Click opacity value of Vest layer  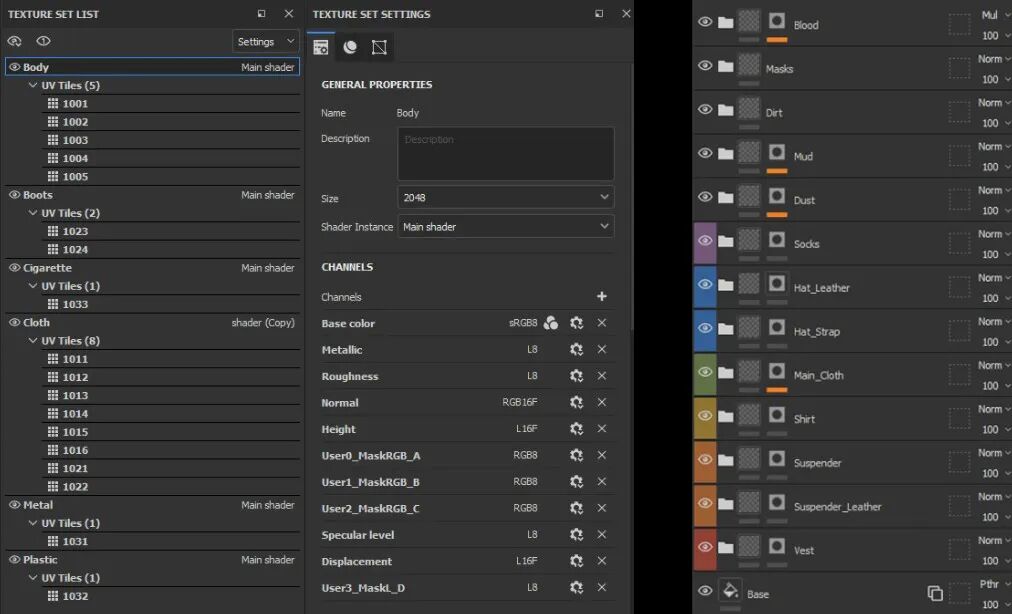click(990, 561)
